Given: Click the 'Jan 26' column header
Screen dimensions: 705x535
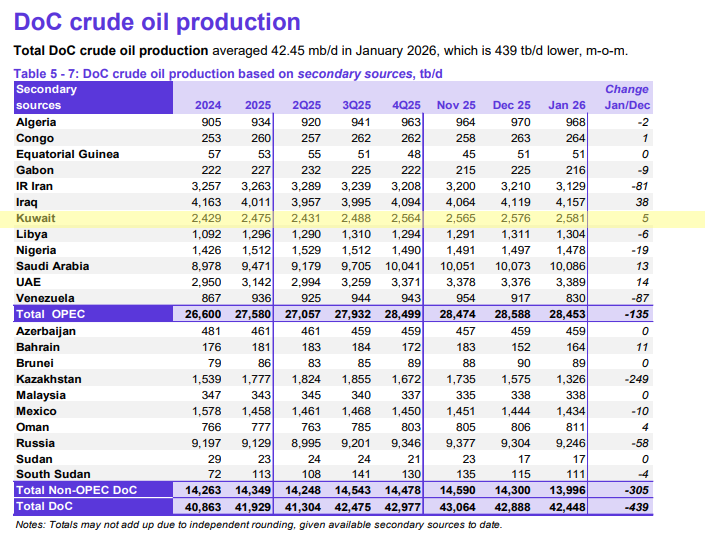Looking at the screenshot, I should [568, 105].
